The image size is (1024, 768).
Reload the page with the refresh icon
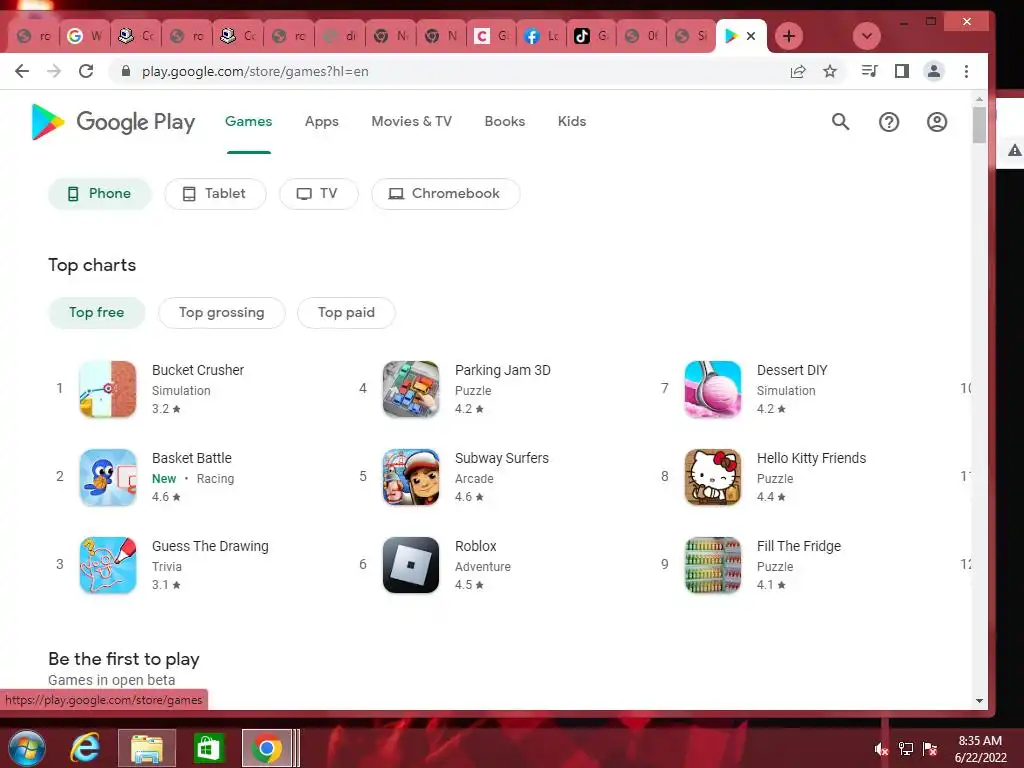tap(86, 71)
